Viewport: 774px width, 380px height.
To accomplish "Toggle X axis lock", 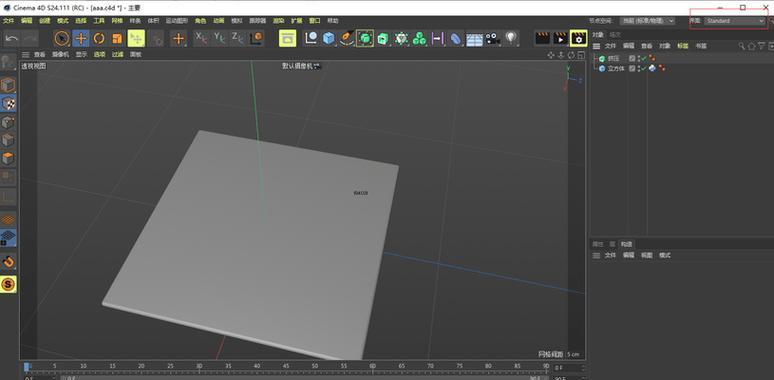I will pos(201,37).
